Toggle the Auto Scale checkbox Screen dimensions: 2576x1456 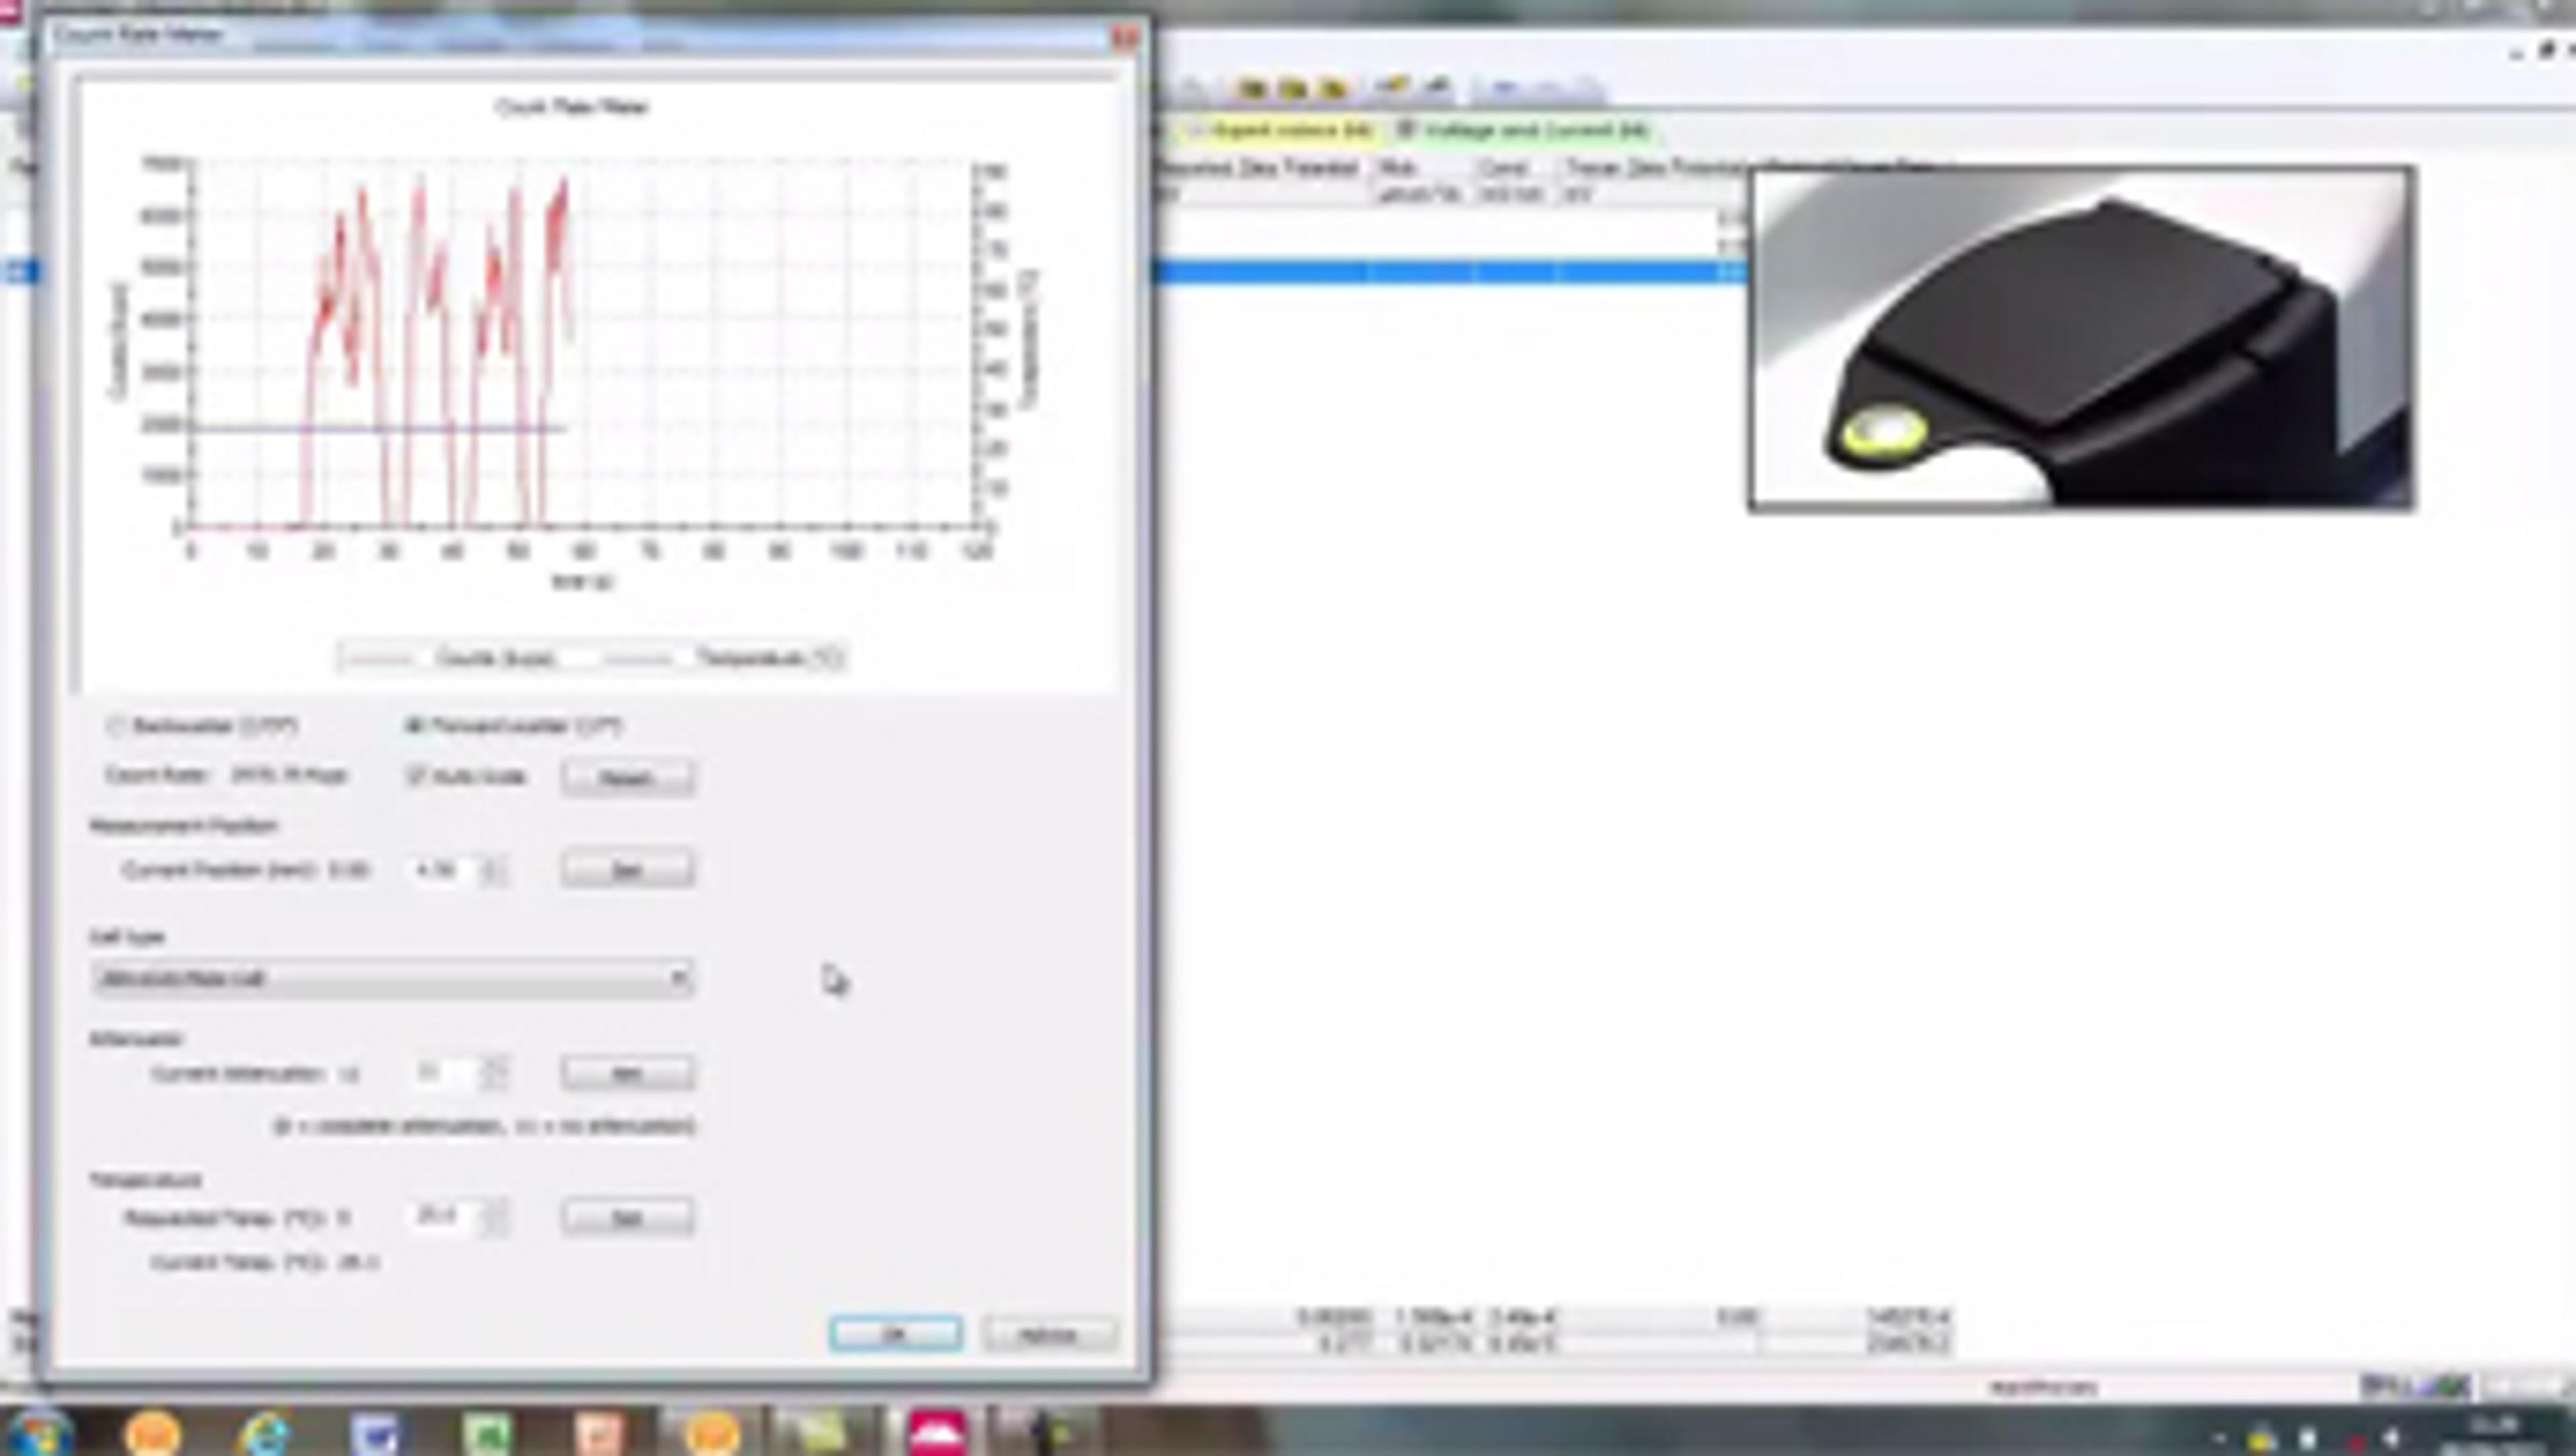[x=416, y=776]
